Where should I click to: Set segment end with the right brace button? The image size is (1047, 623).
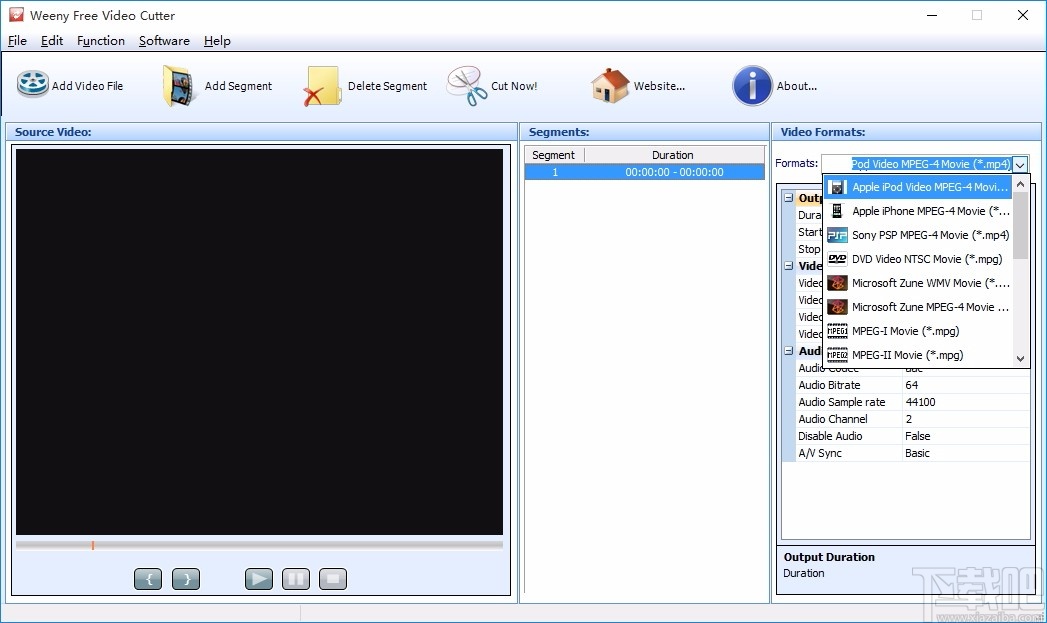(186, 579)
